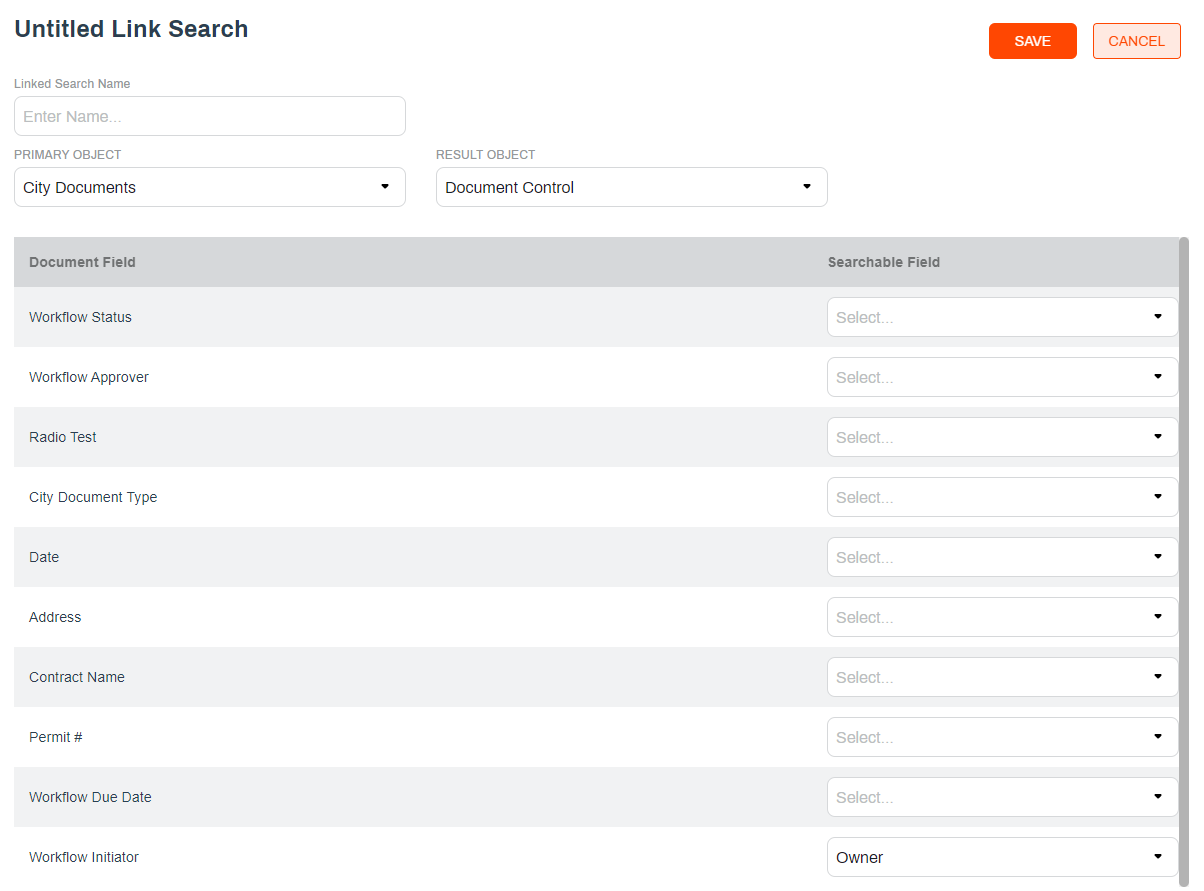The image size is (1204, 891).
Task: Click the Date row label
Action: [x=44, y=557]
